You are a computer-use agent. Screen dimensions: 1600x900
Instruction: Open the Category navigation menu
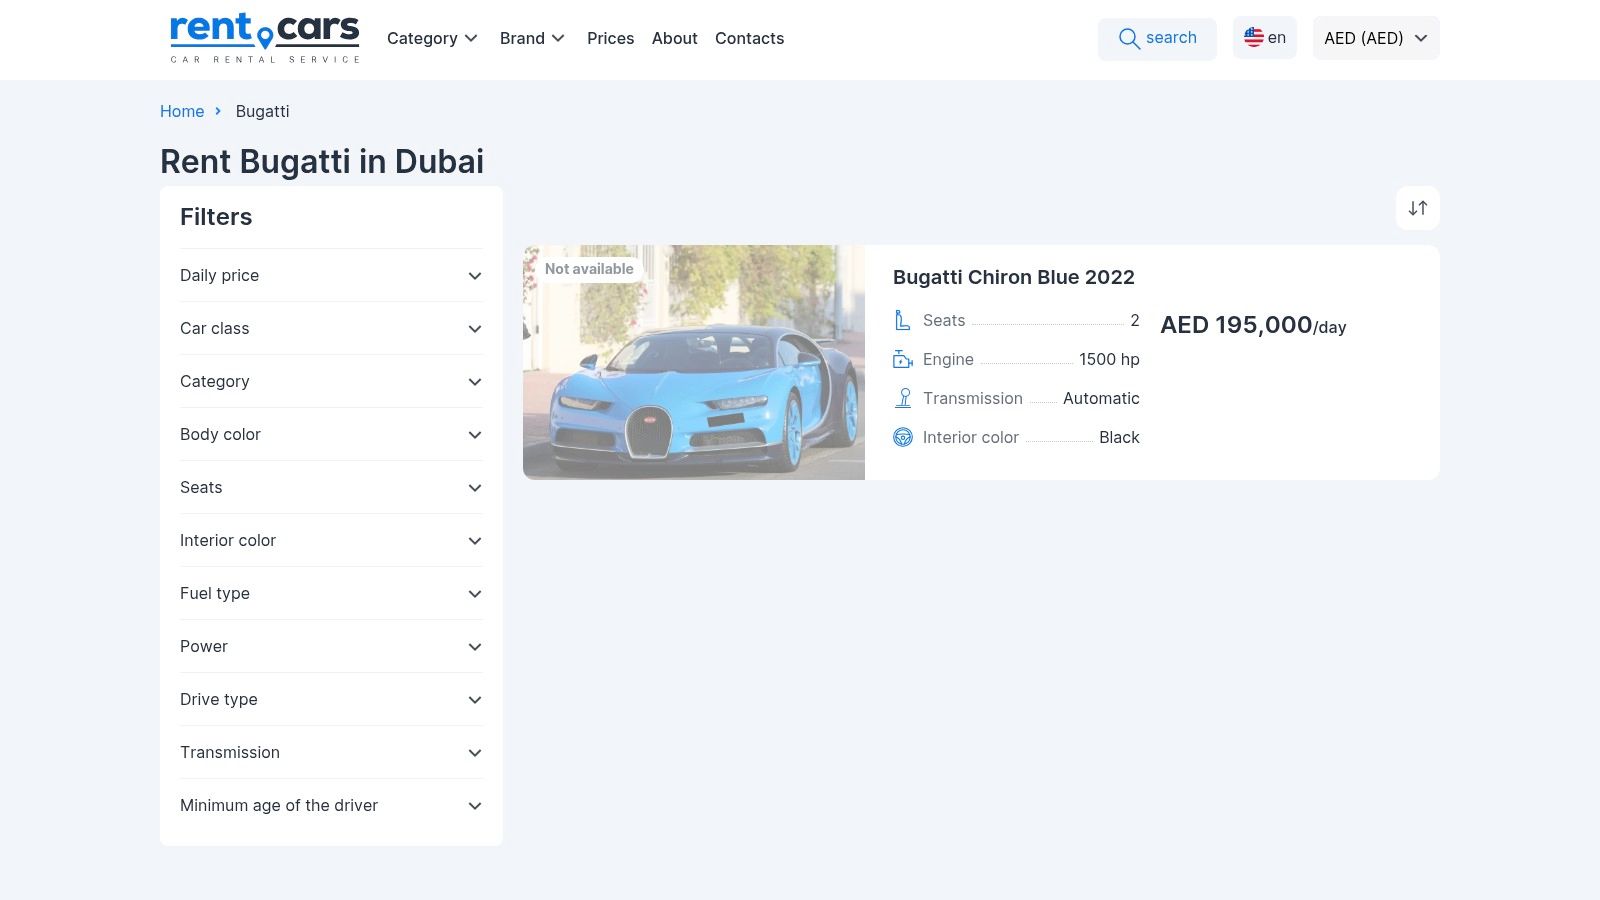[x=432, y=38]
